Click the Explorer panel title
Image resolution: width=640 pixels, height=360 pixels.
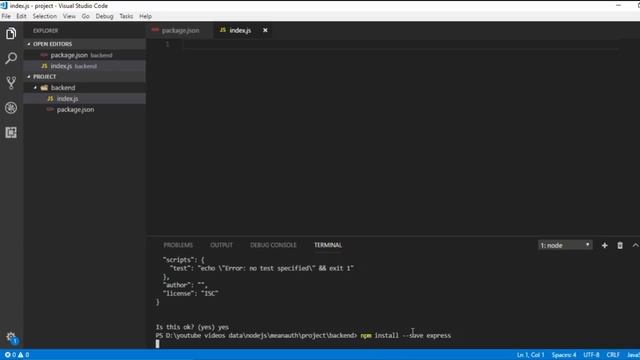pyautogui.click(x=46, y=31)
